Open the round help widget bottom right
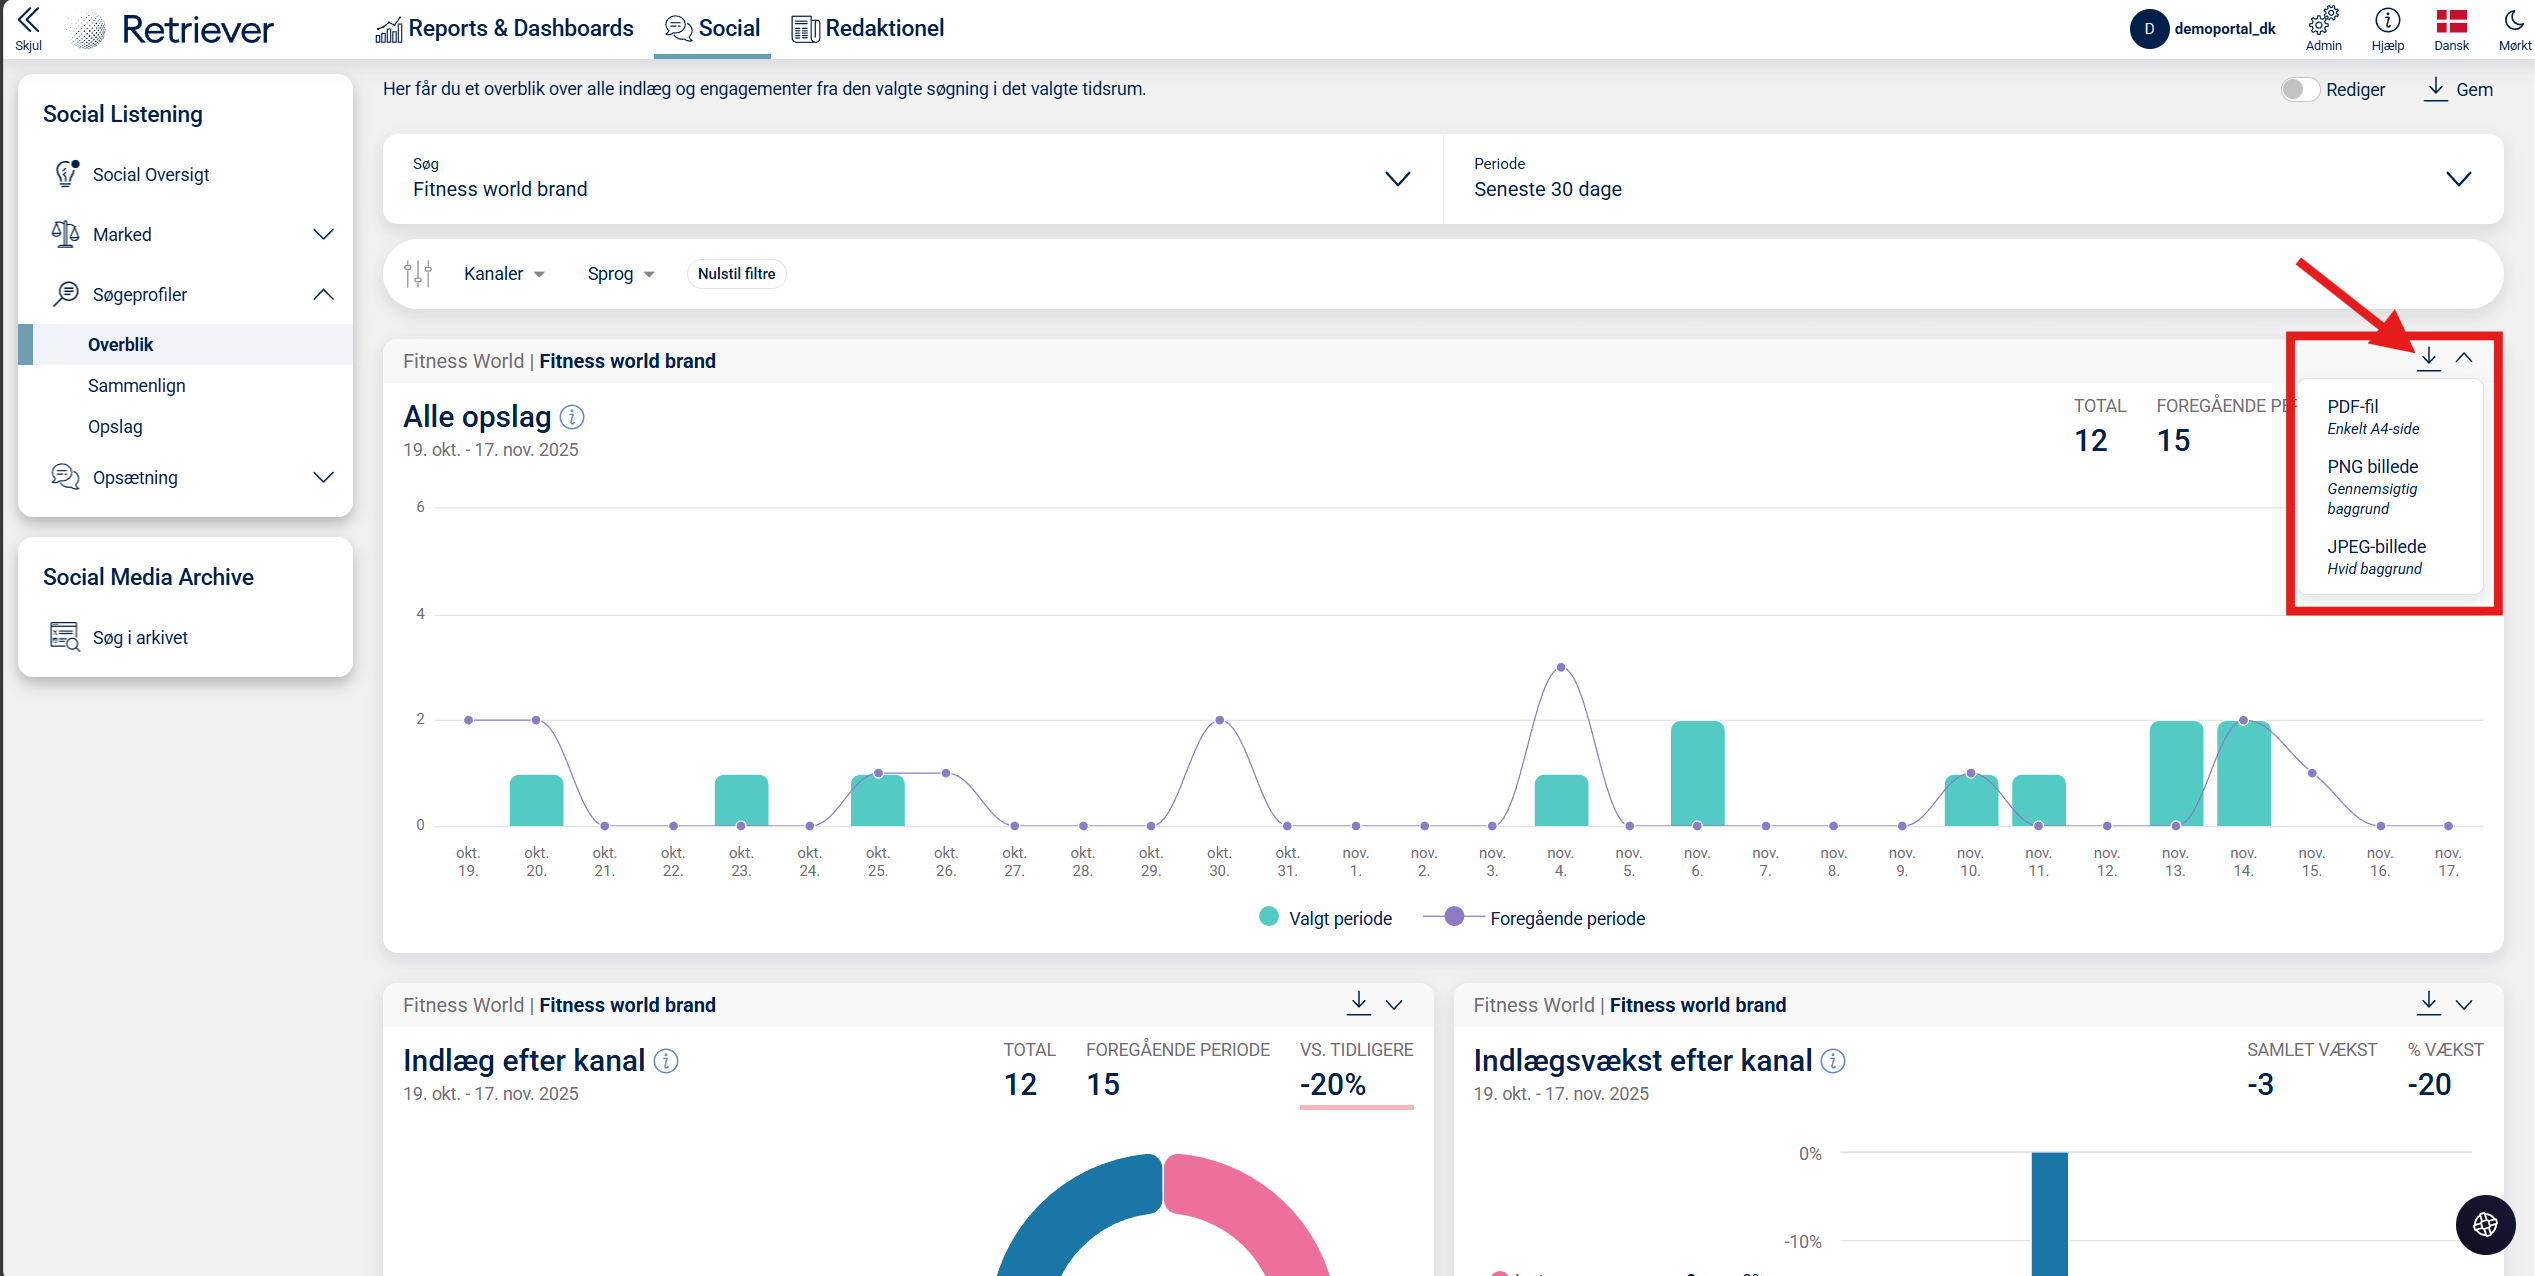2535x1276 pixels. pos(2485,1224)
